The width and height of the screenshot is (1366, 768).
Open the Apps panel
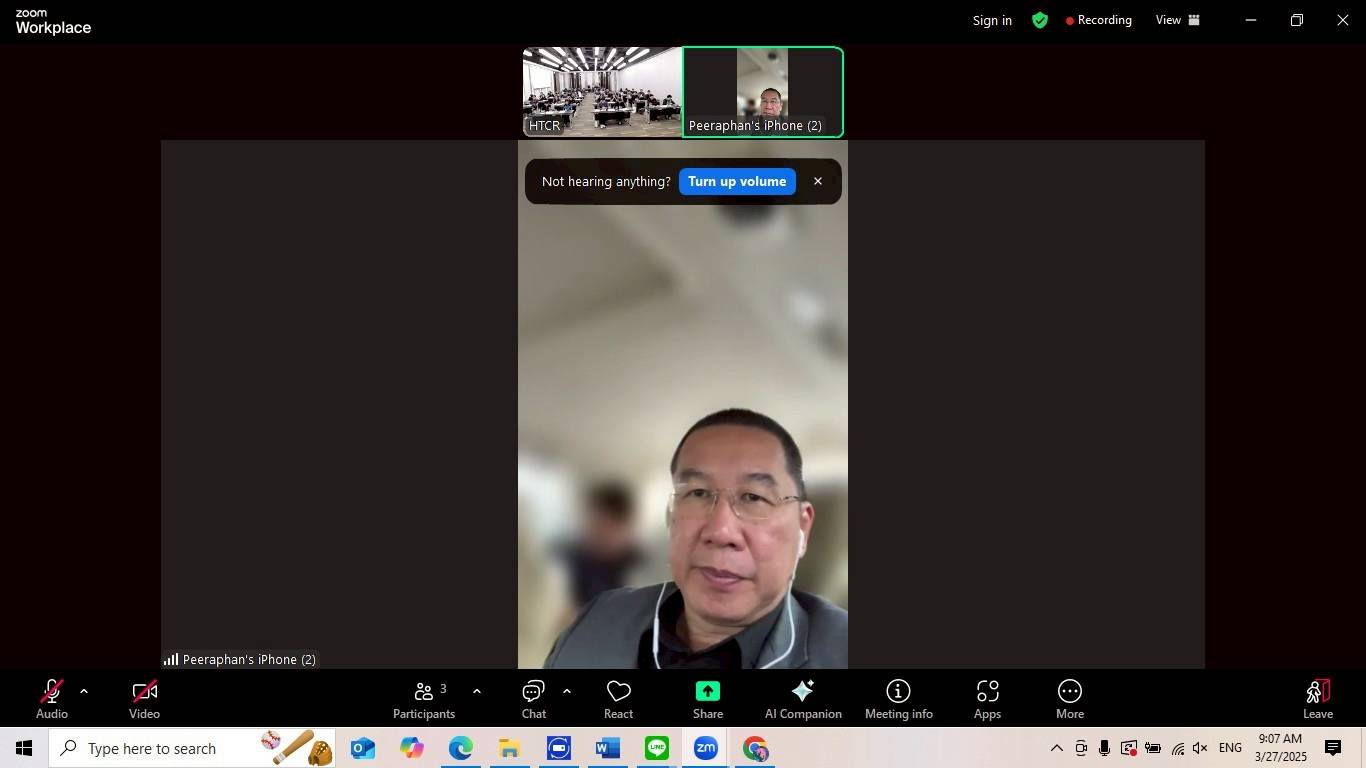[x=987, y=698]
